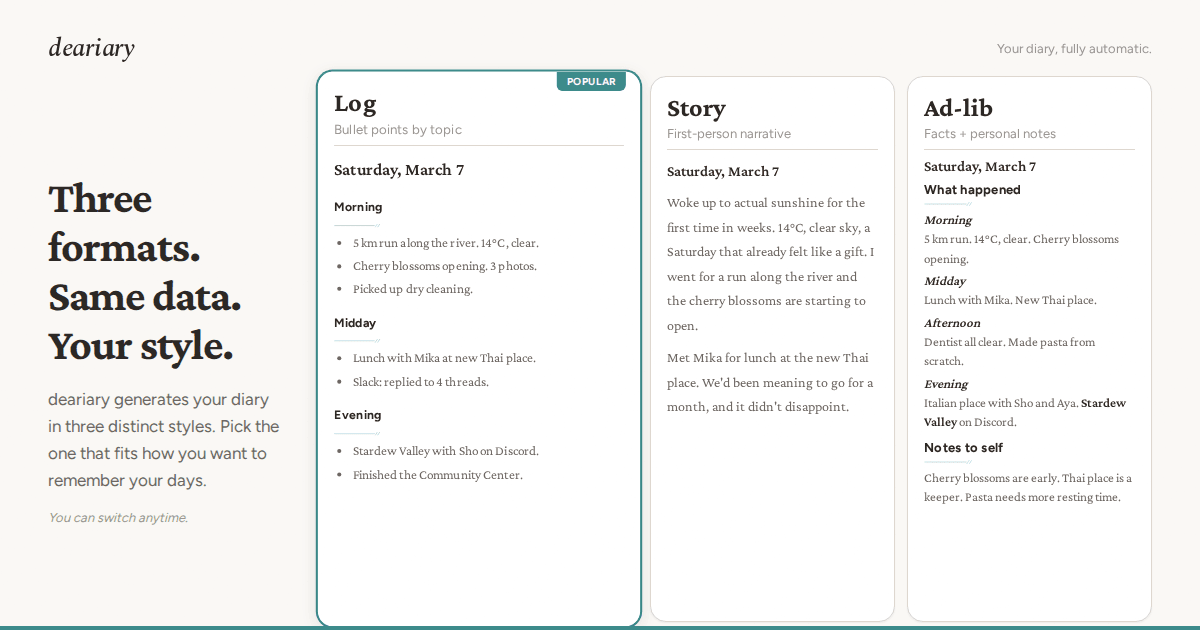Click 'First-person narrative' subtitle
Screen dimensions: 1200x630
tap(728, 133)
